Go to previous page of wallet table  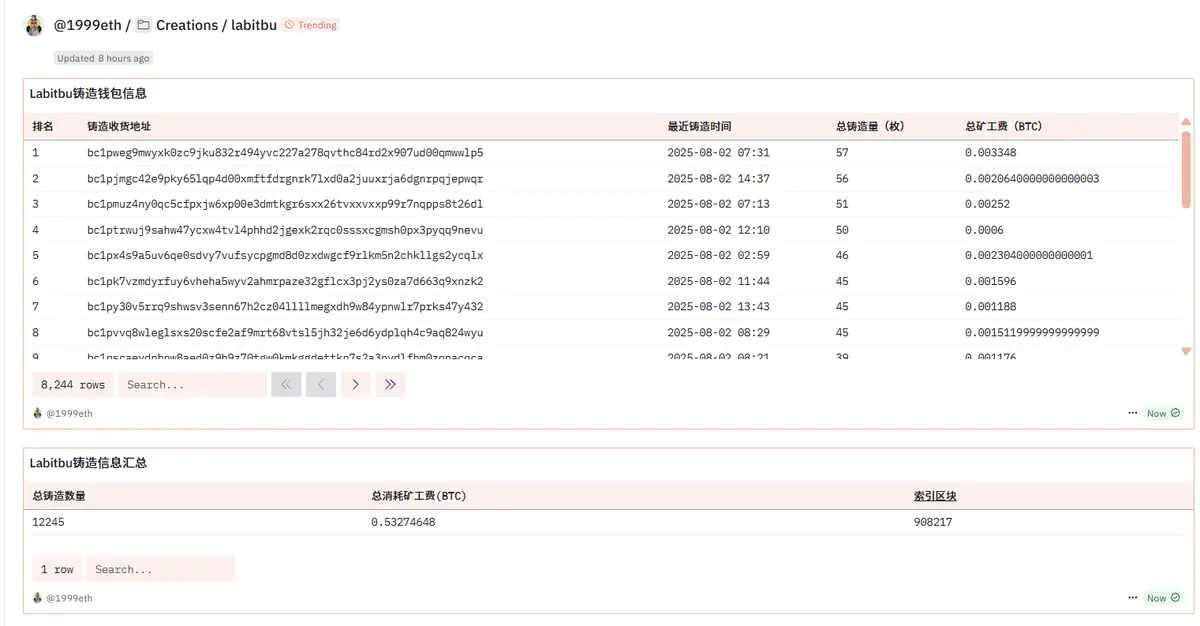(321, 384)
